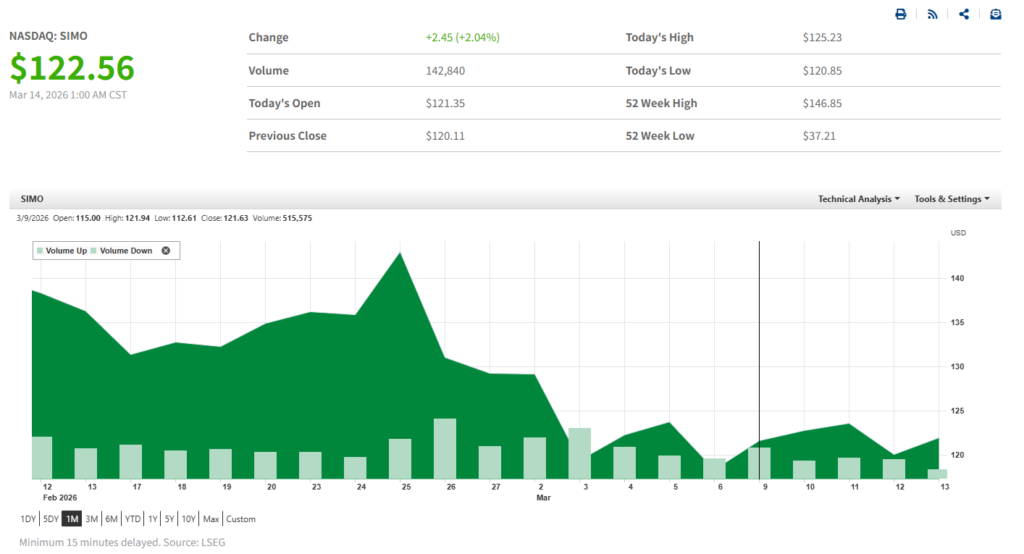This screenshot has height=554, width=1024.
Task: Show year-to-date with YTD
Action: click(132, 519)
